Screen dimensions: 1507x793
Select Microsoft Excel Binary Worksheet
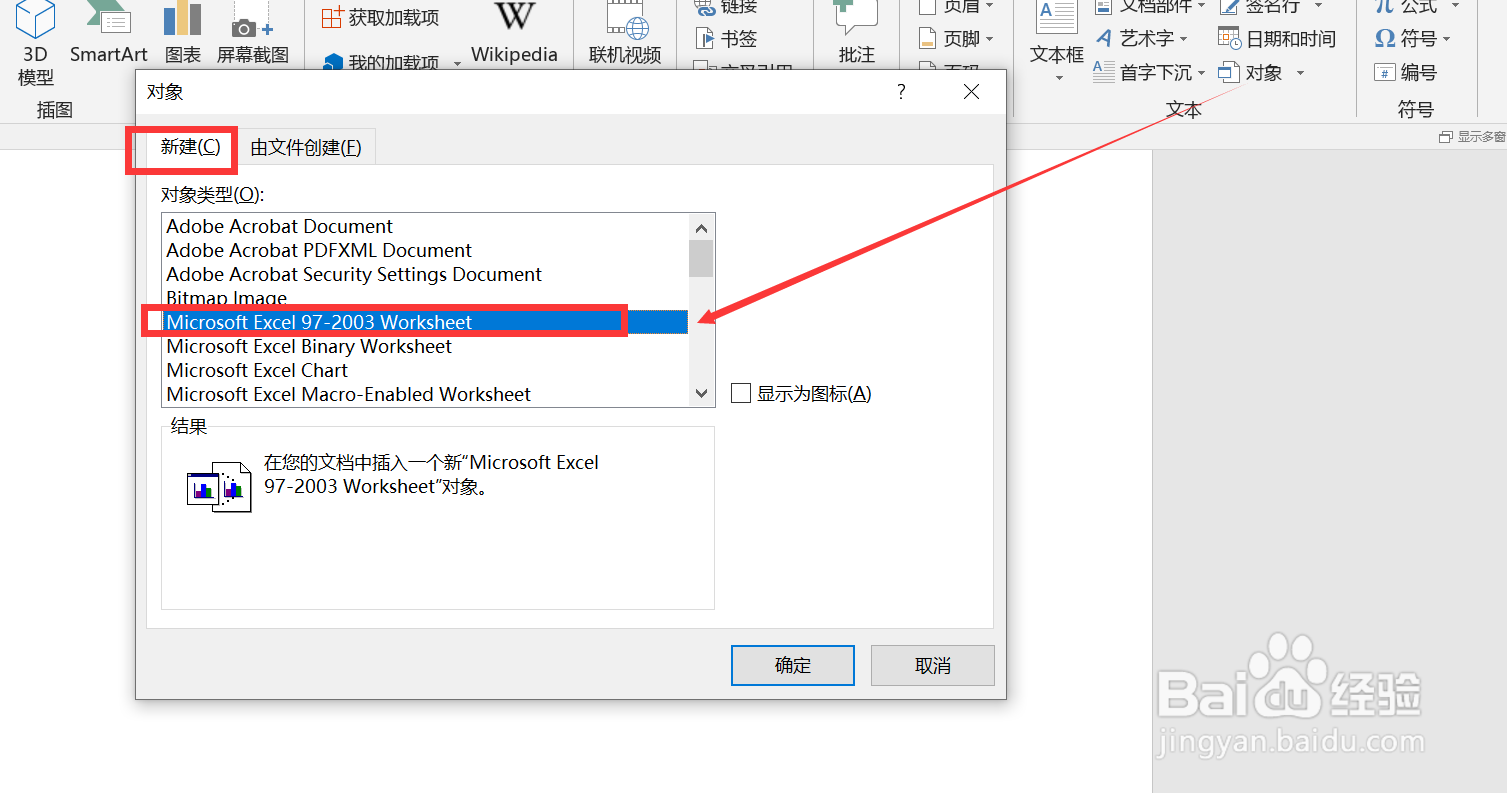(x=425, y=346)
